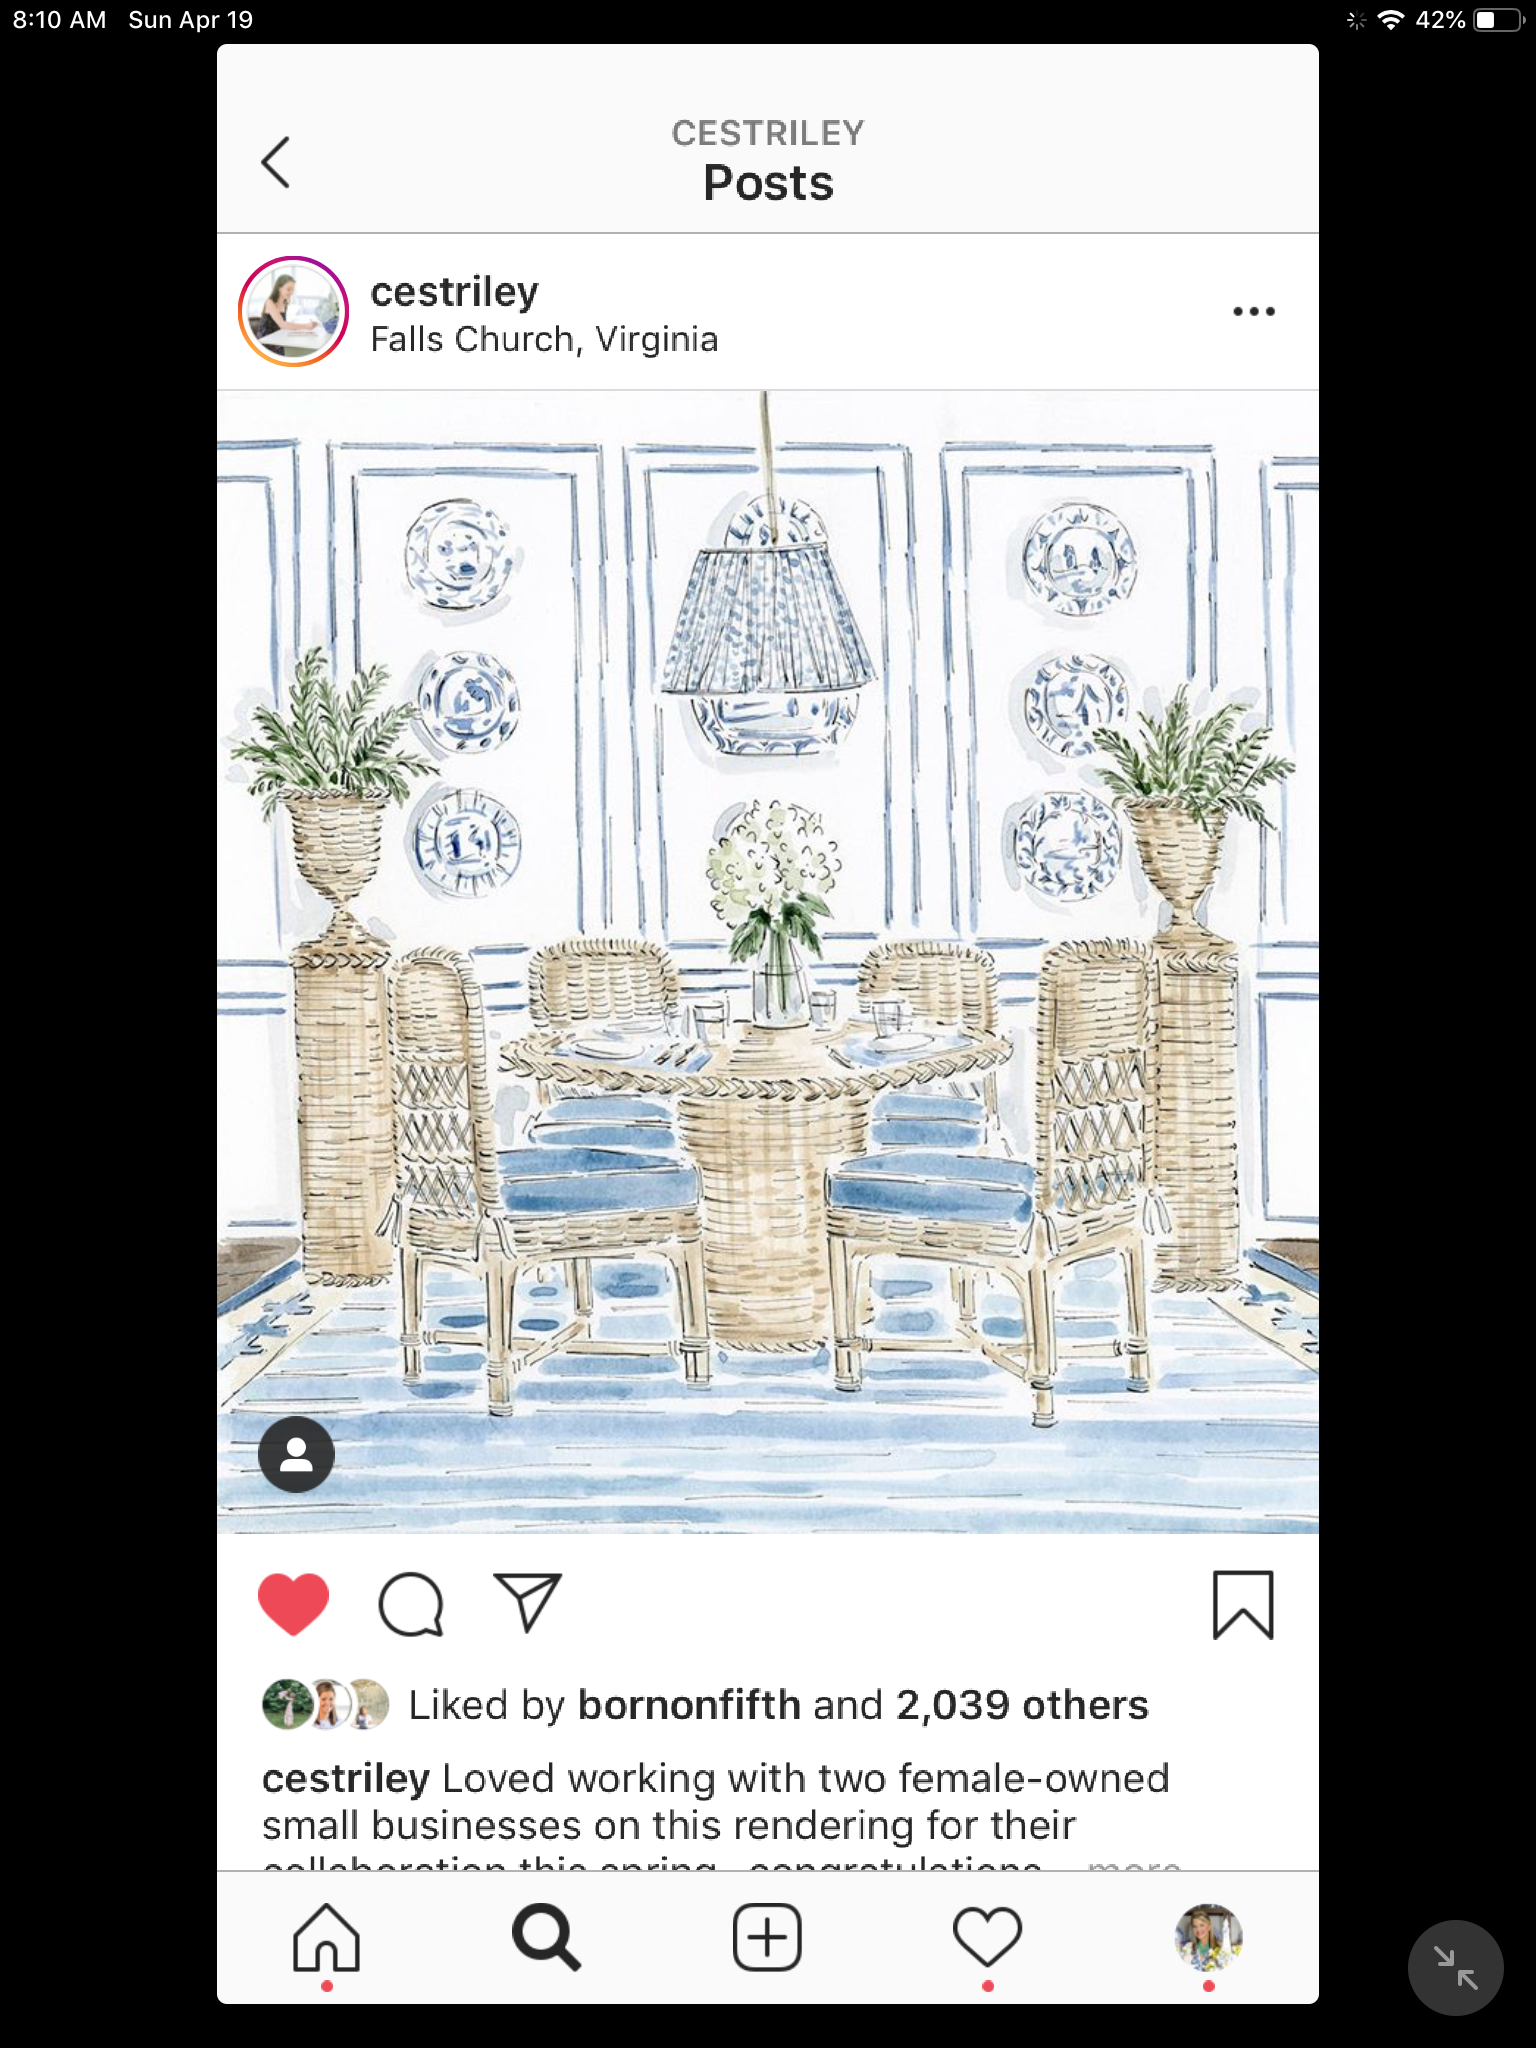Expand the truncated caption with 'more'
This screenshot has height=2048, width=1536.
1133,1862
